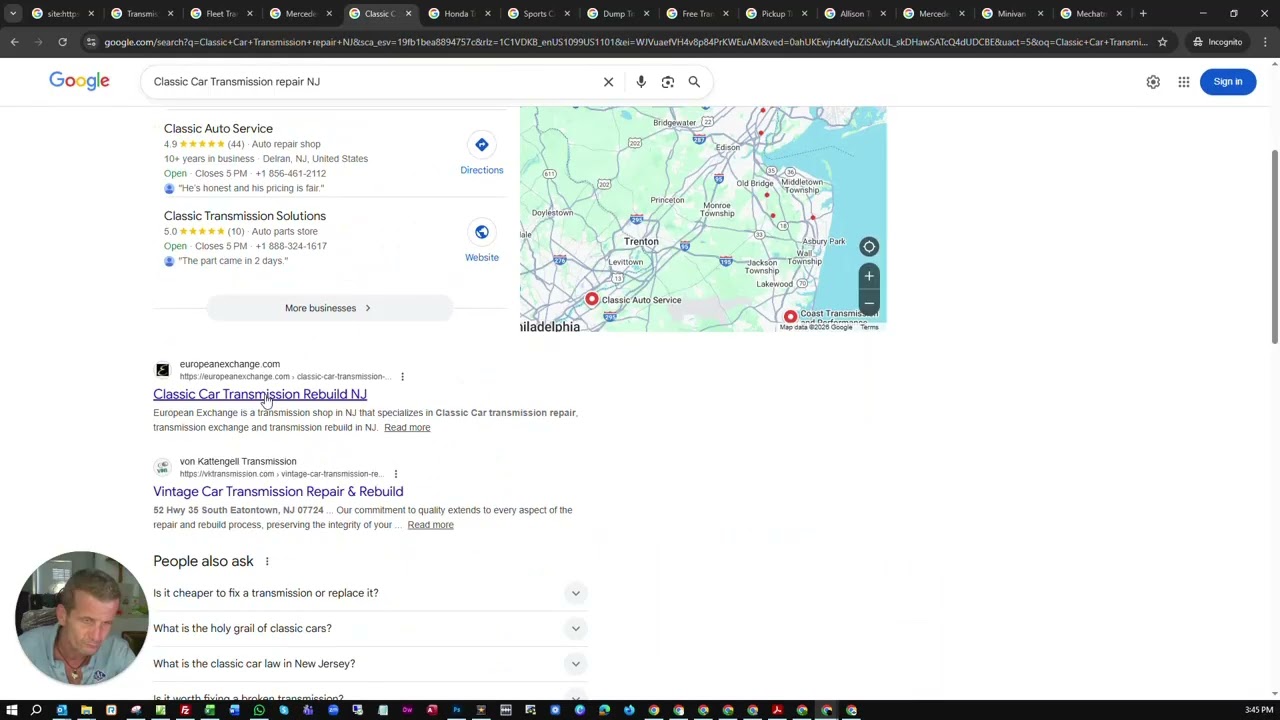1280x720 pixels.
Task: Start voice search with microphone icon
Action: tap(641, 82)
